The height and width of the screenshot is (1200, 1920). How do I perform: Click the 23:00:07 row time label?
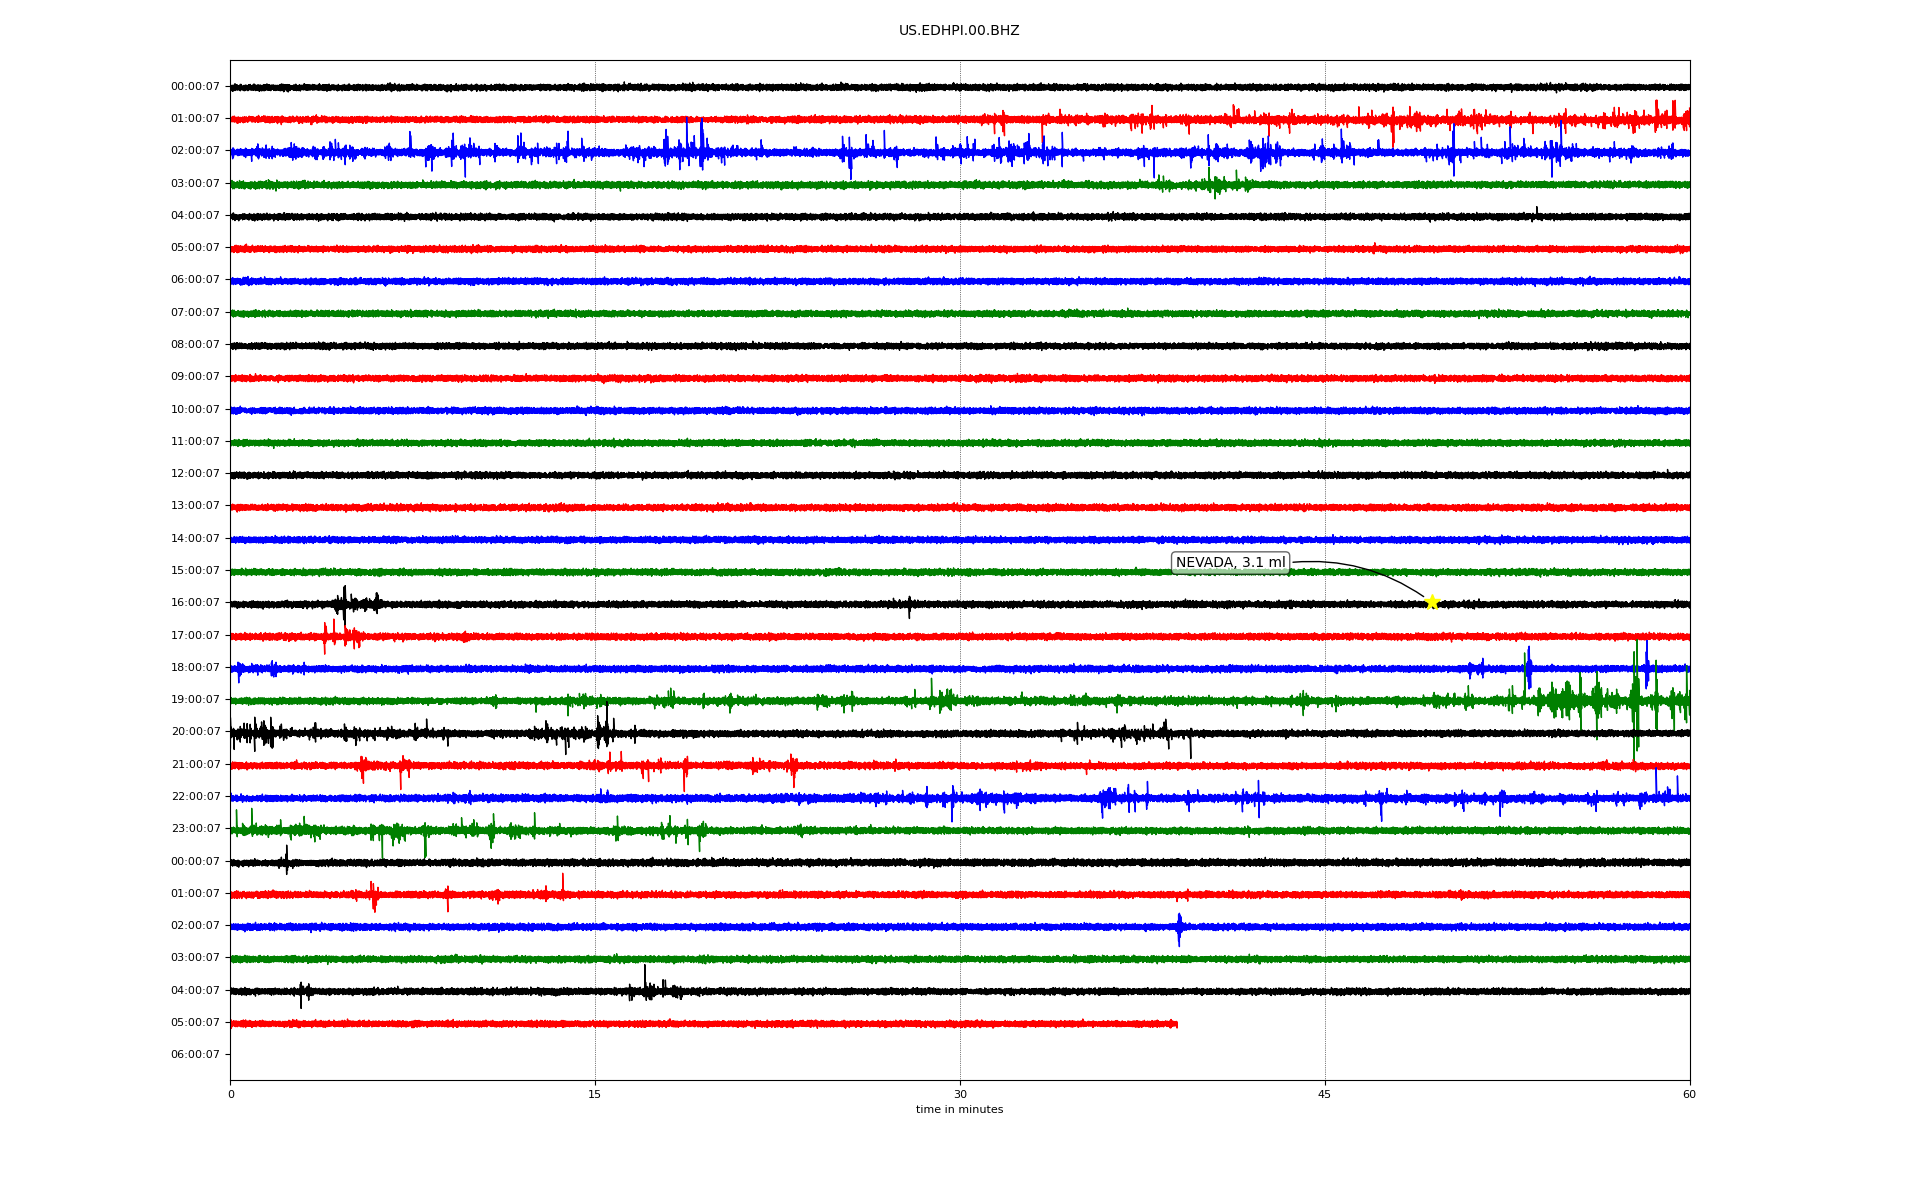[195, 829]
